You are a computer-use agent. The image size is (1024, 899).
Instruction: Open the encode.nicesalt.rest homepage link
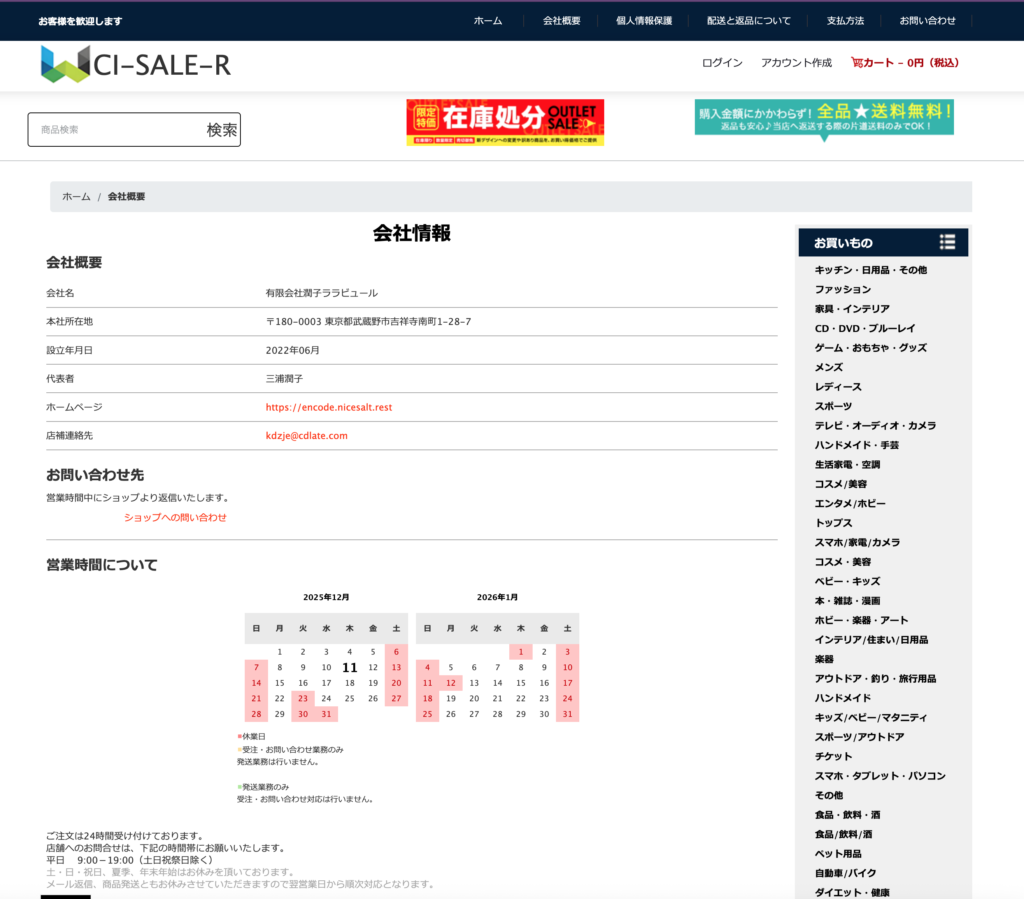click(x=328, y=407)
